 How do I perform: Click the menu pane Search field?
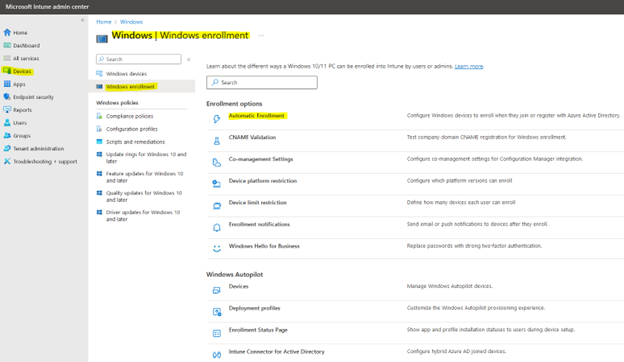(138, 59)
